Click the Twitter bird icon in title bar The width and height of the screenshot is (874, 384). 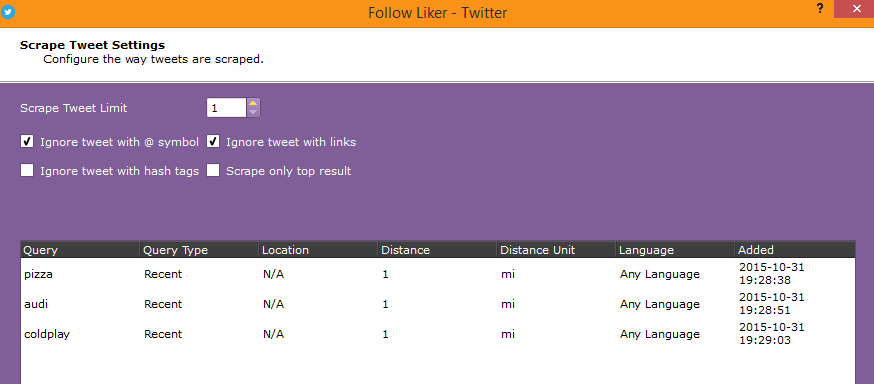(x=7, y=12)
